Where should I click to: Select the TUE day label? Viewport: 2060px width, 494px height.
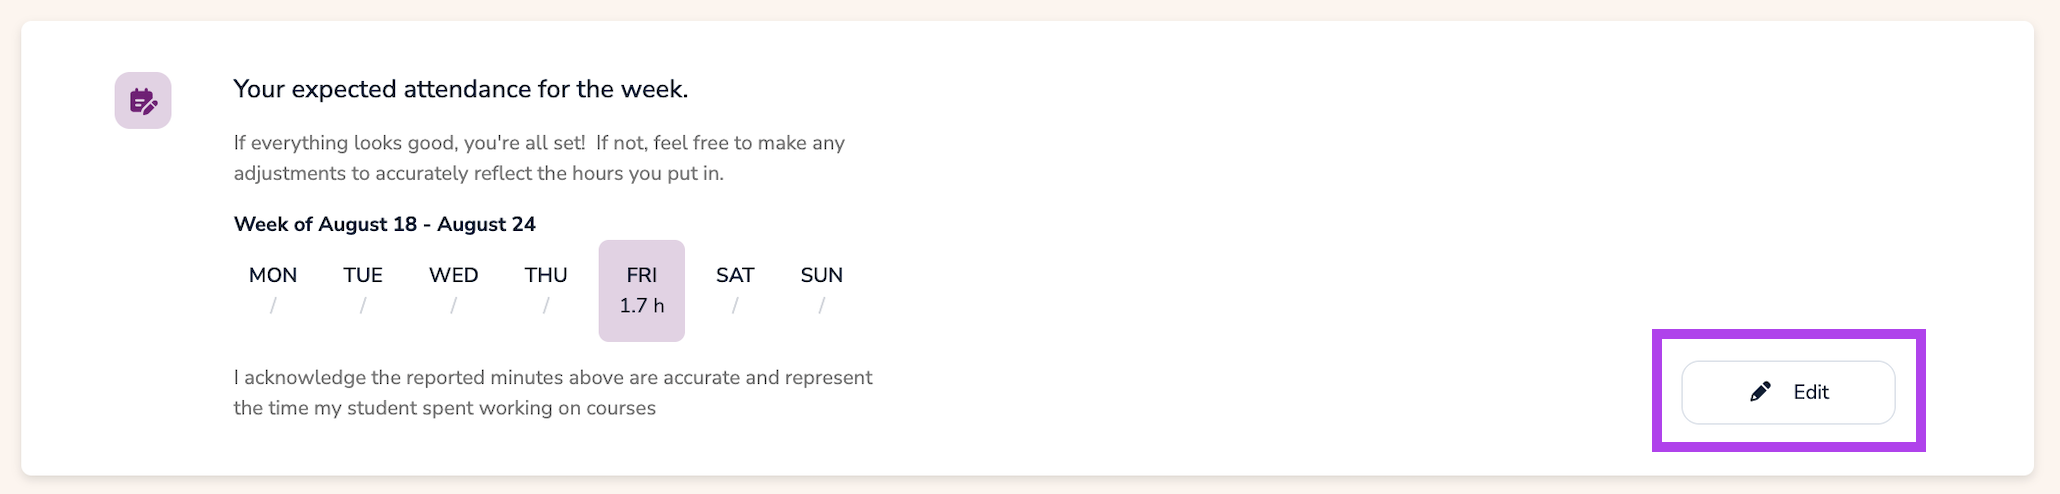click(x=363, y=275)
